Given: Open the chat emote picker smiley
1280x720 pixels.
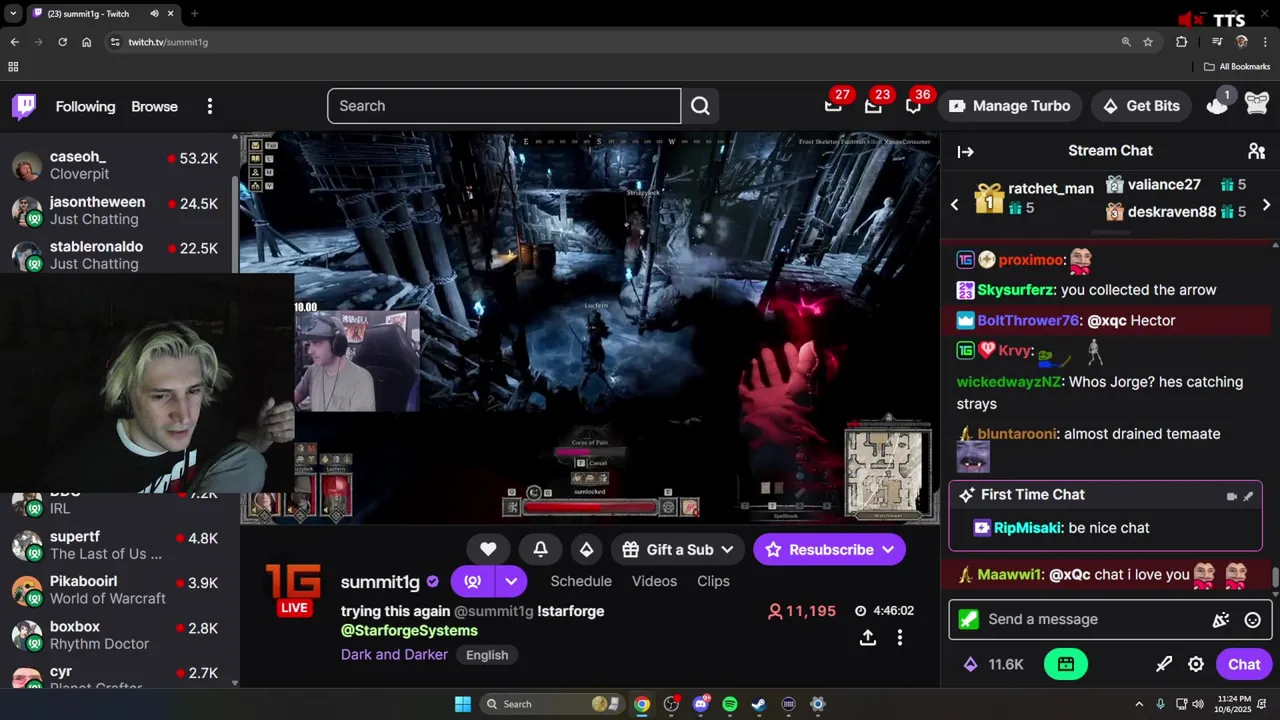Looking at the screenshot, I should (x=1252, y=620).
